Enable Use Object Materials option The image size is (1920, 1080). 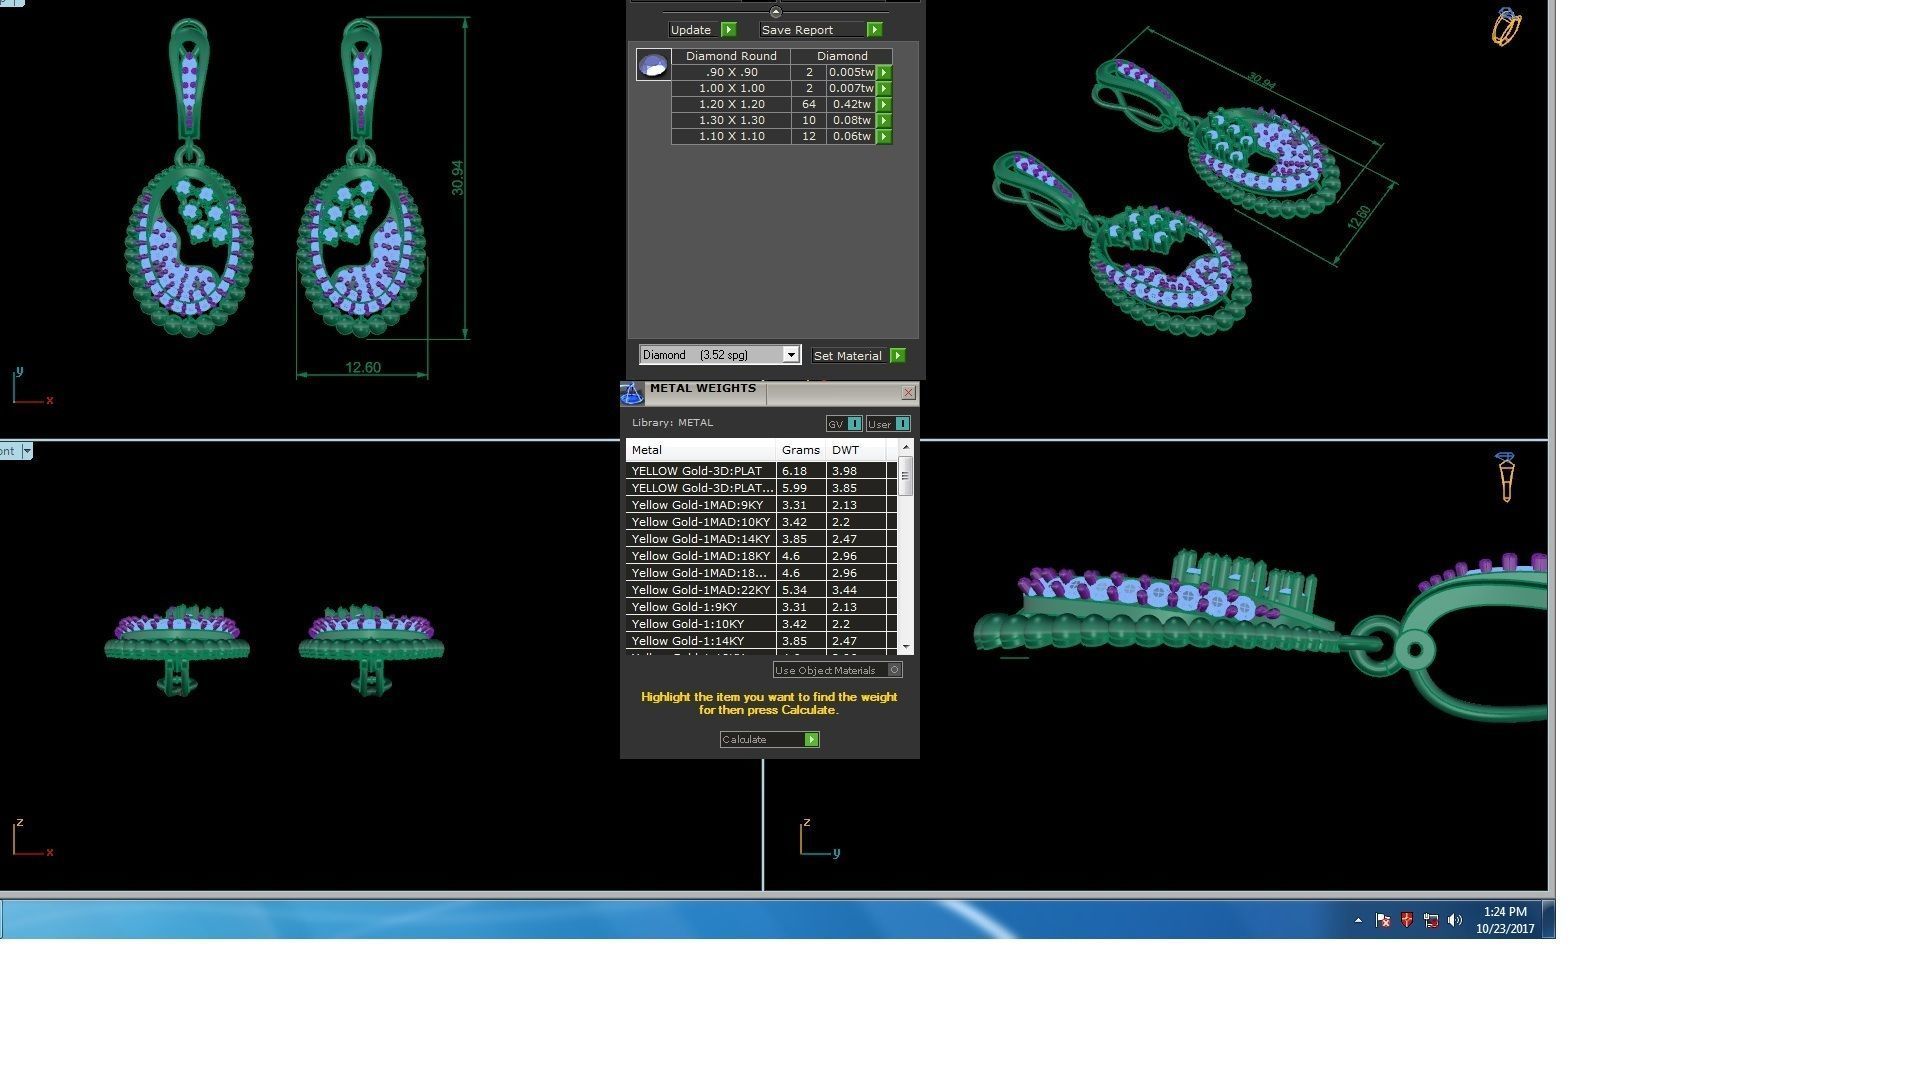click(895, 670)
